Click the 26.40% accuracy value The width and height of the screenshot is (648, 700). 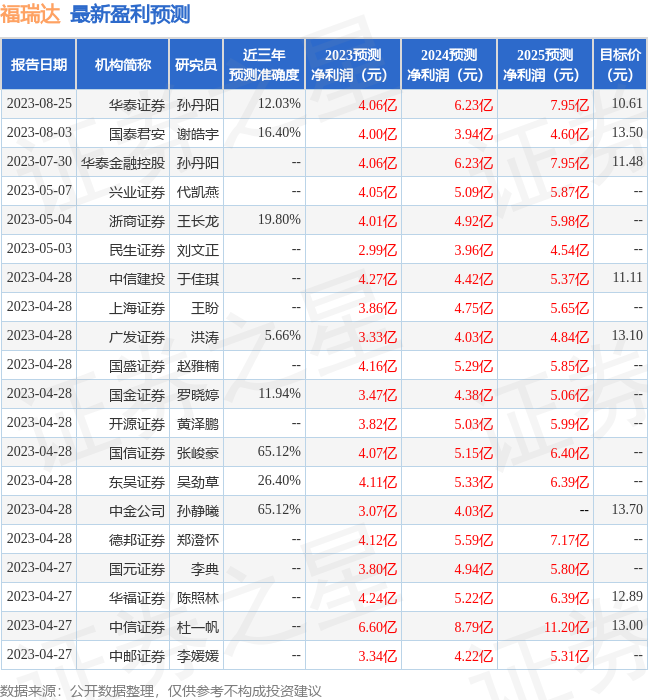(279, 481)
